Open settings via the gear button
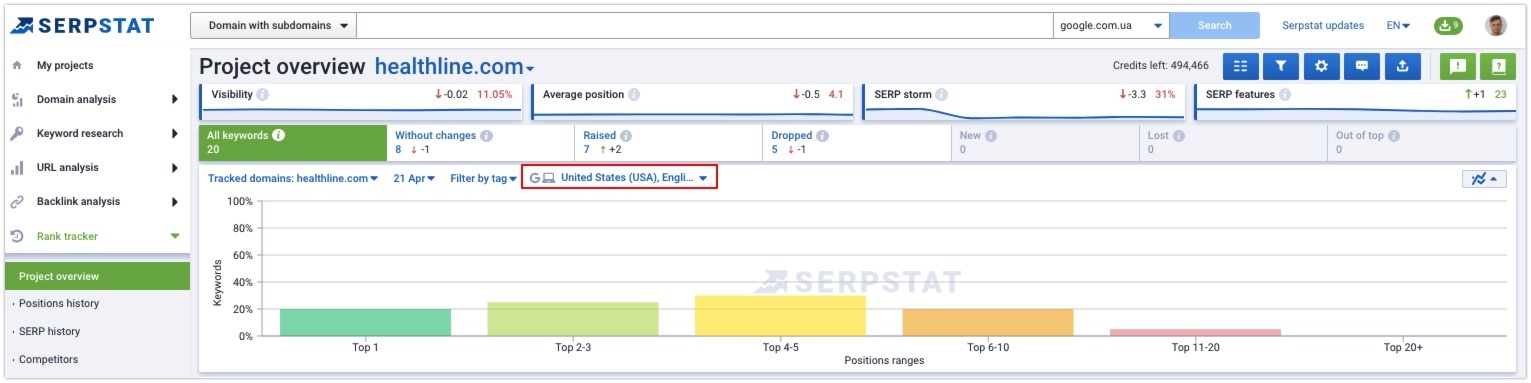This screenshot has height=383, width=1531. coord(1321,66)
